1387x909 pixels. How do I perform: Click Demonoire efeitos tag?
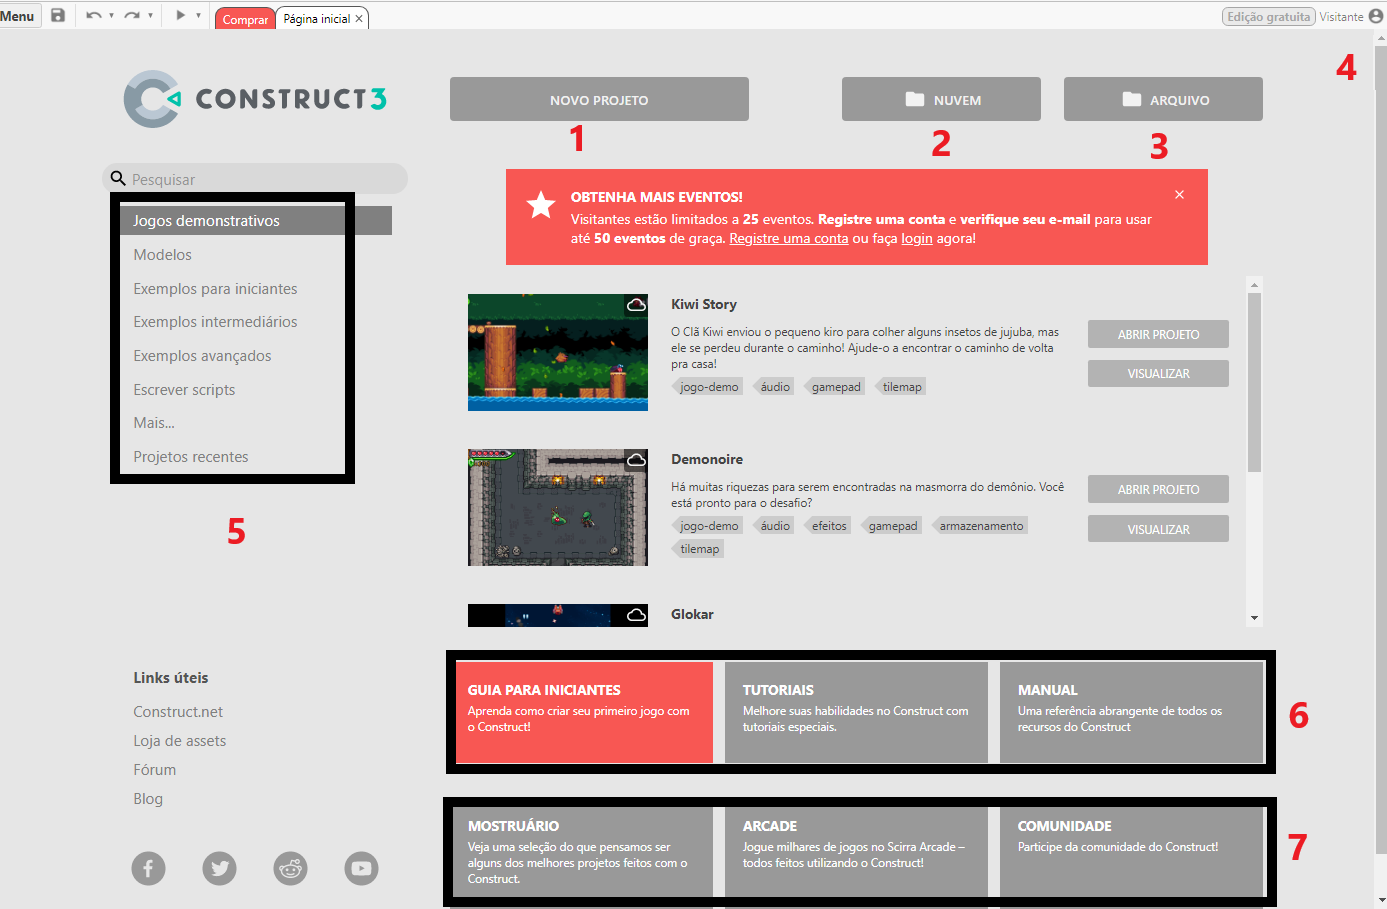click(828, 526)
